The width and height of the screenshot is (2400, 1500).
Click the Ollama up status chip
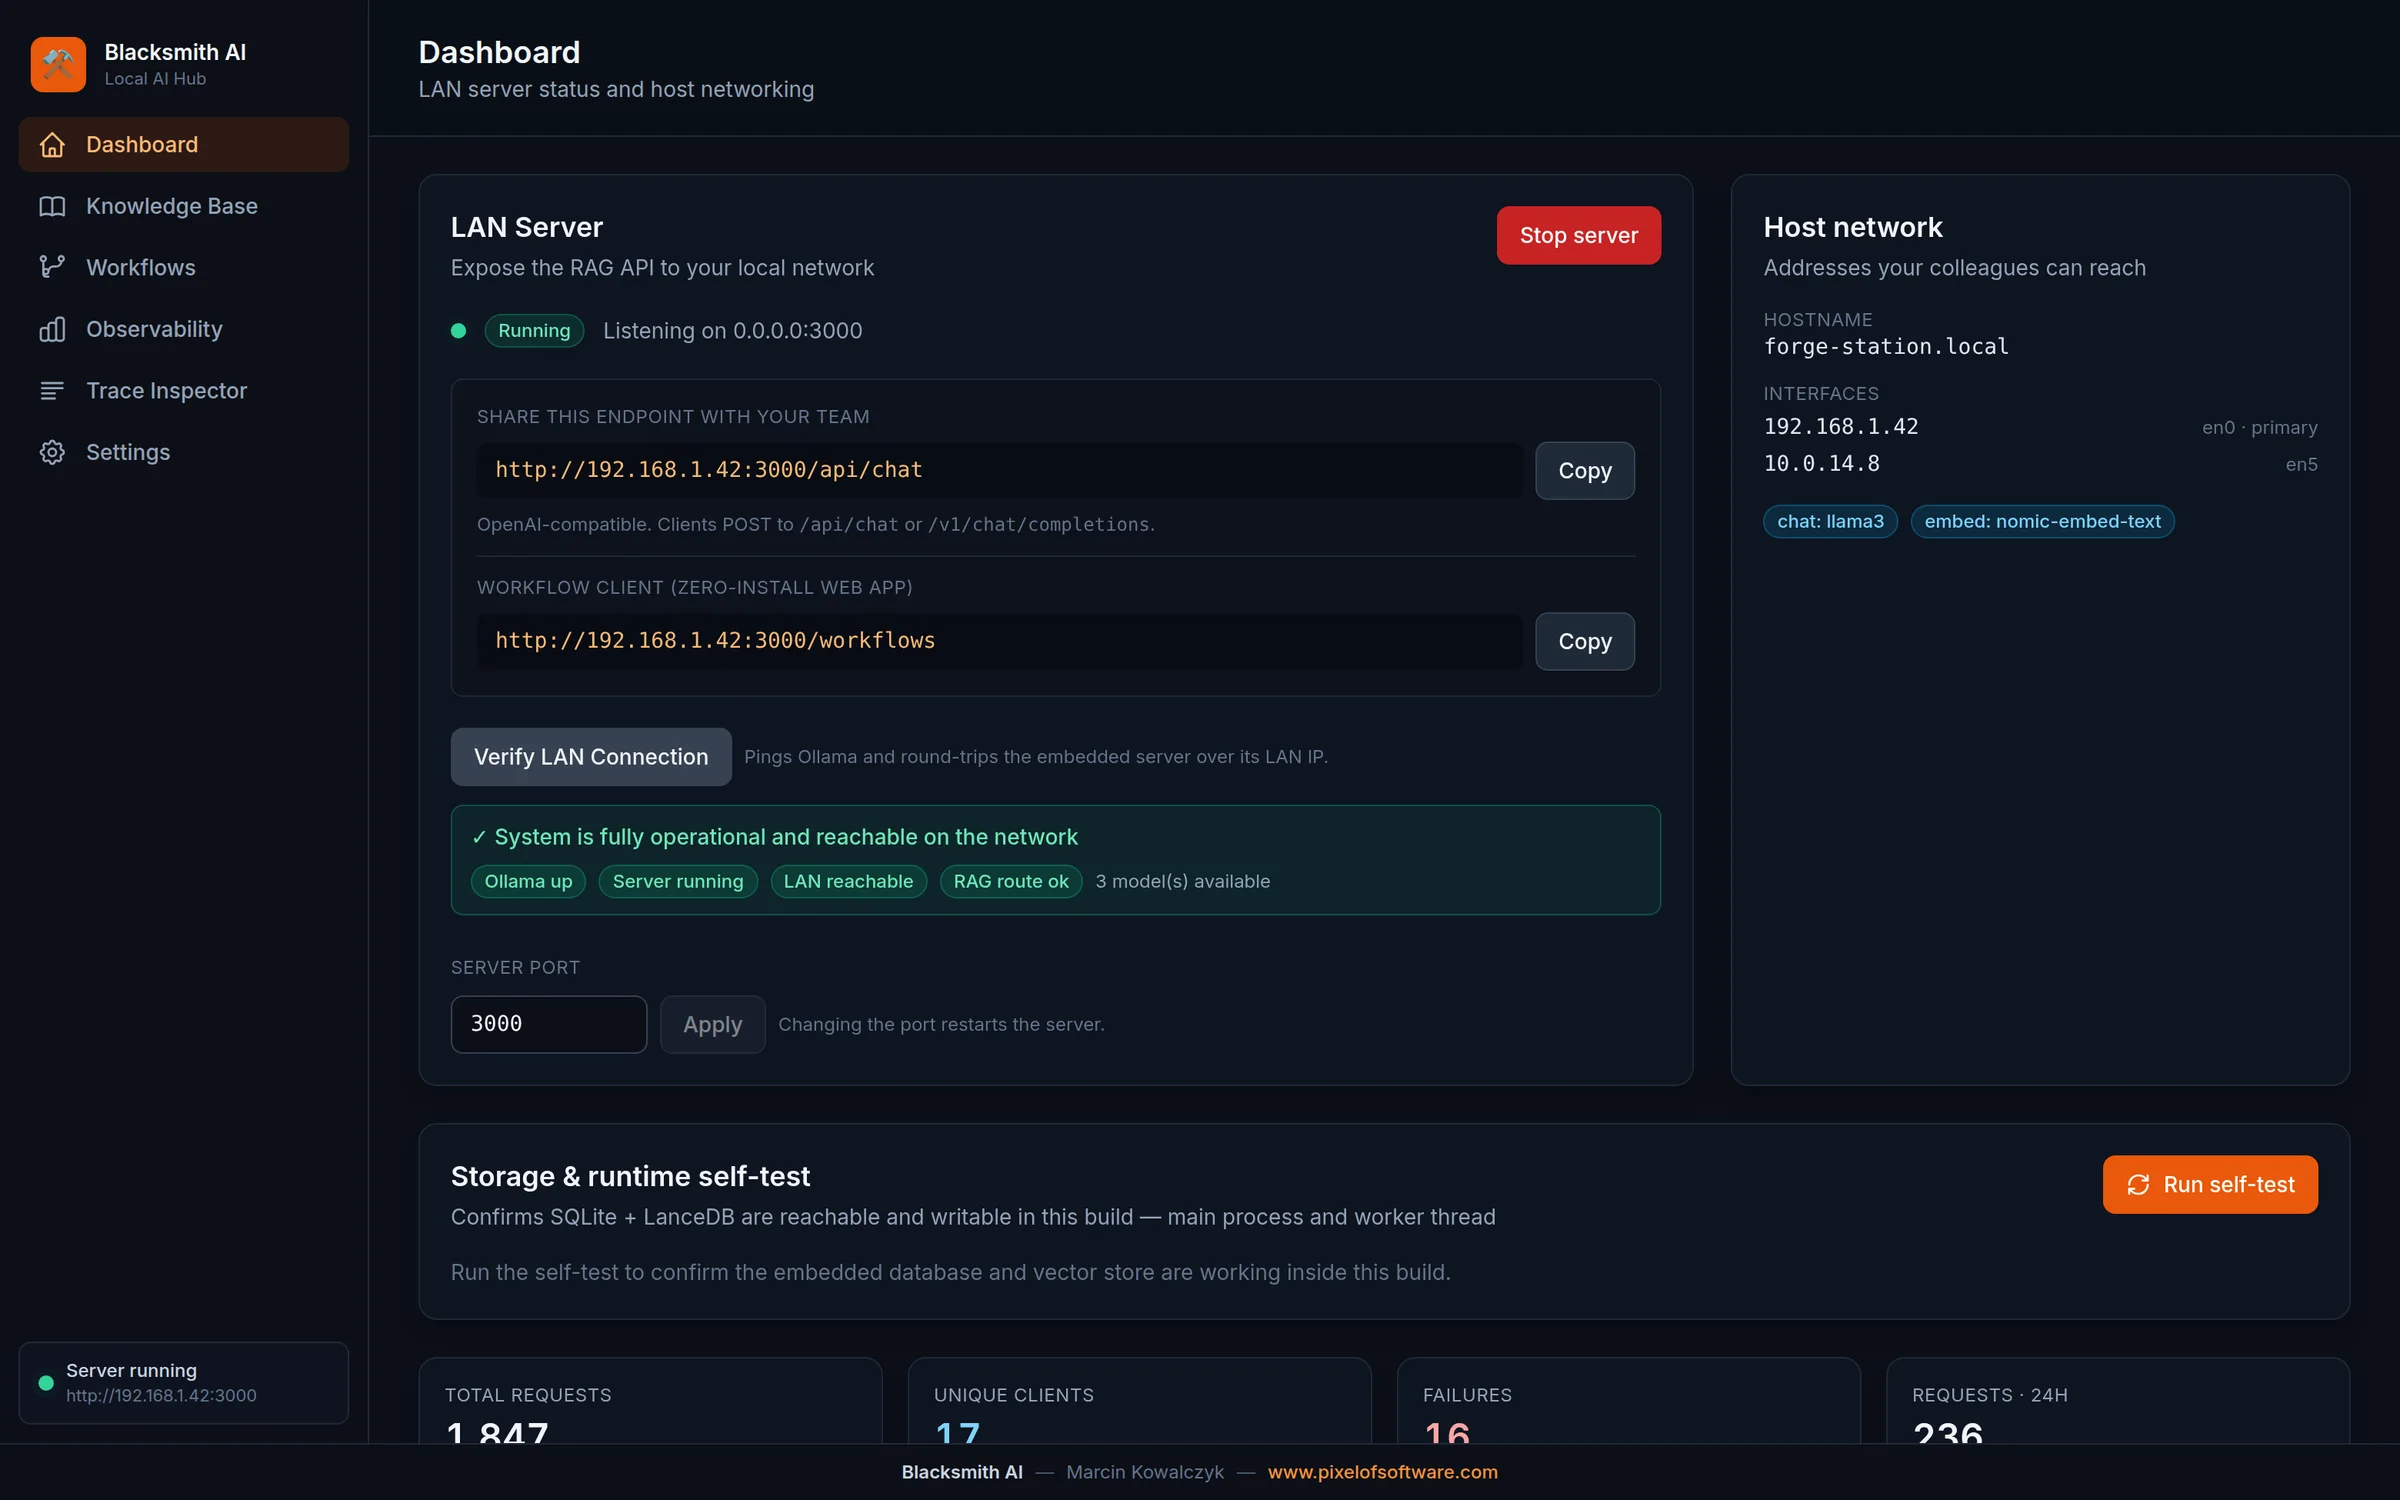click(528, 881)
